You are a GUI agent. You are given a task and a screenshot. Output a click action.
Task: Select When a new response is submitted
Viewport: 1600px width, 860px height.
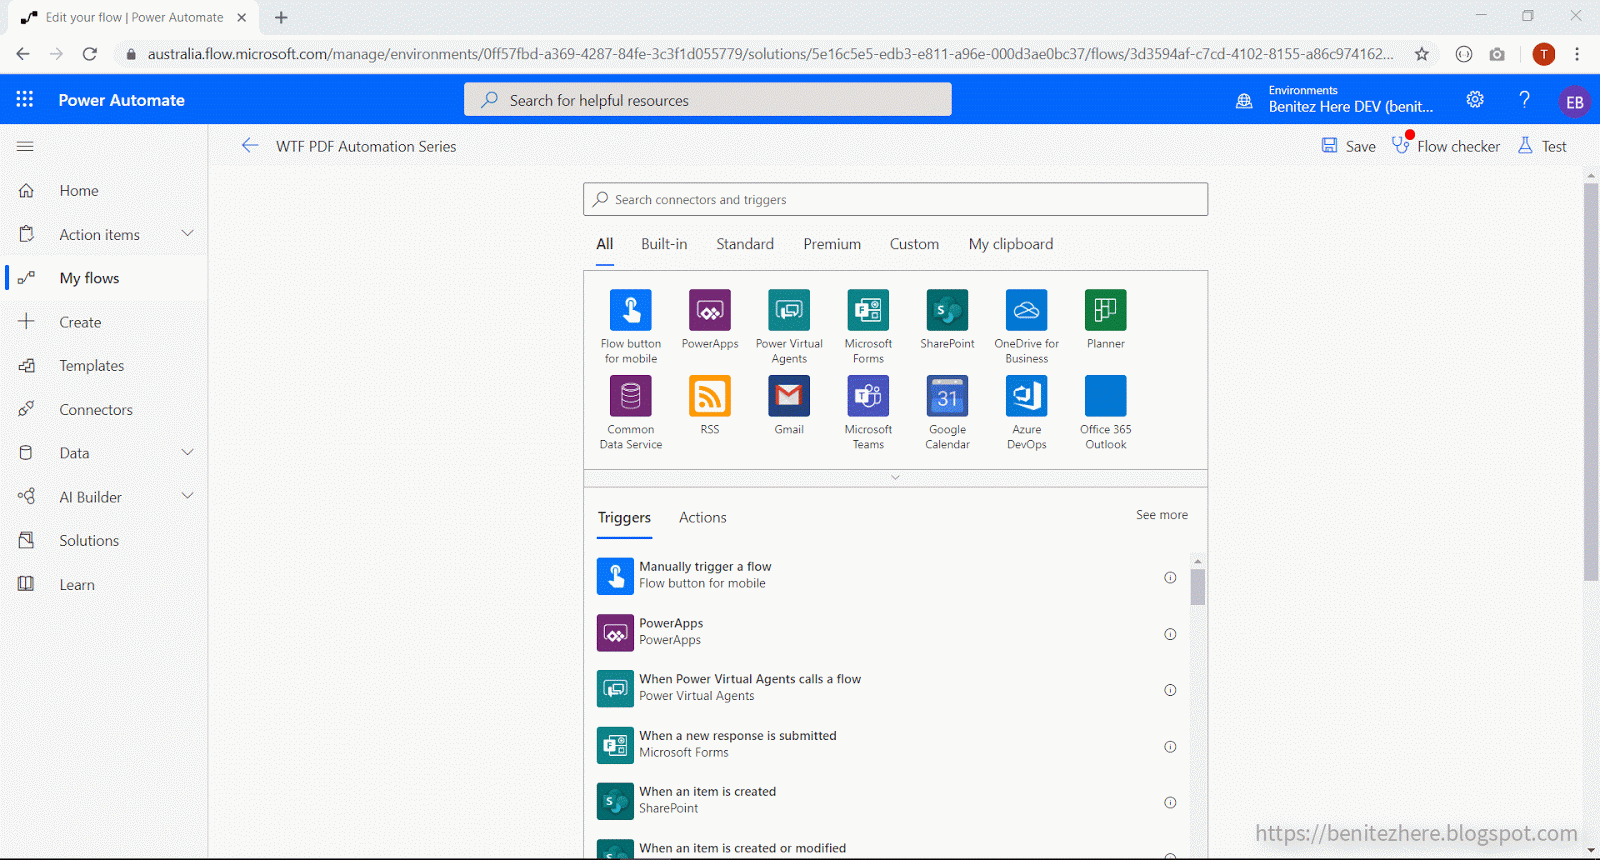887,745
